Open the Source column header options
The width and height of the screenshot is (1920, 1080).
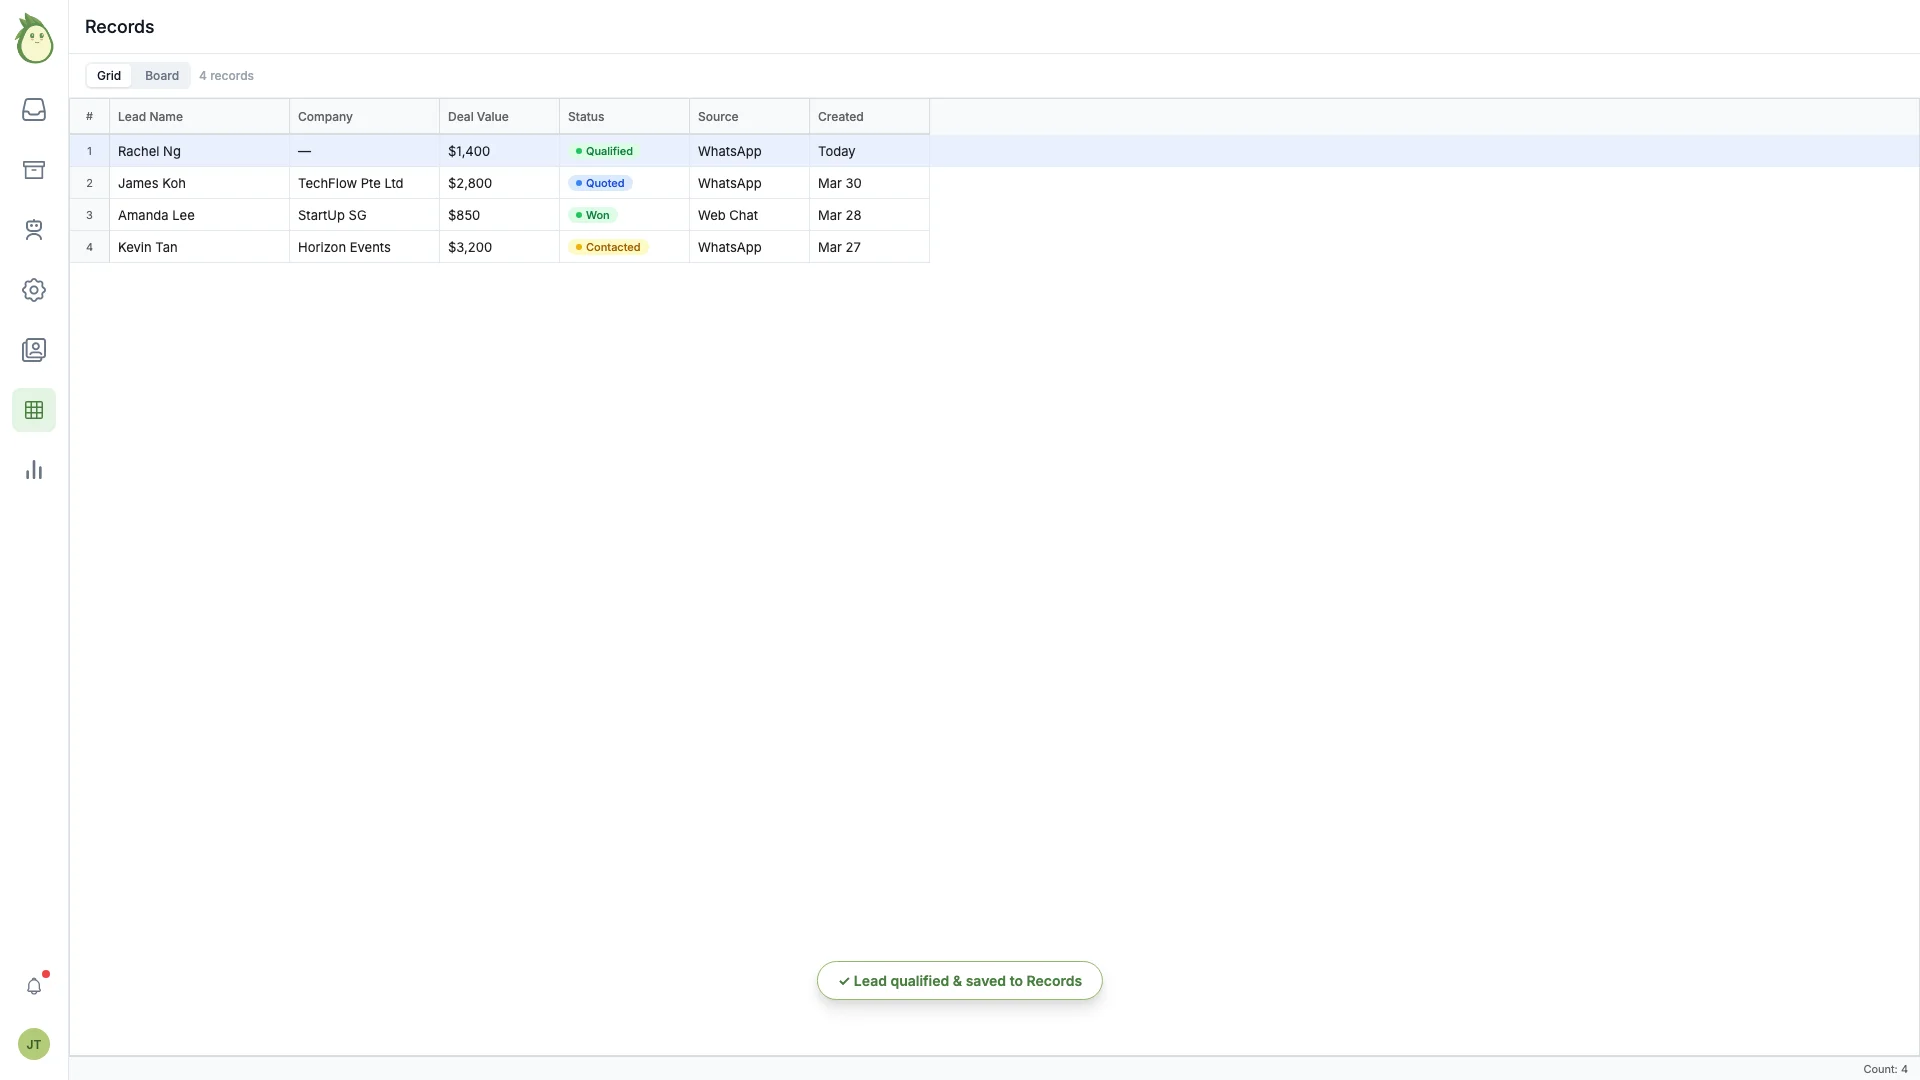(x=717, y=116)
